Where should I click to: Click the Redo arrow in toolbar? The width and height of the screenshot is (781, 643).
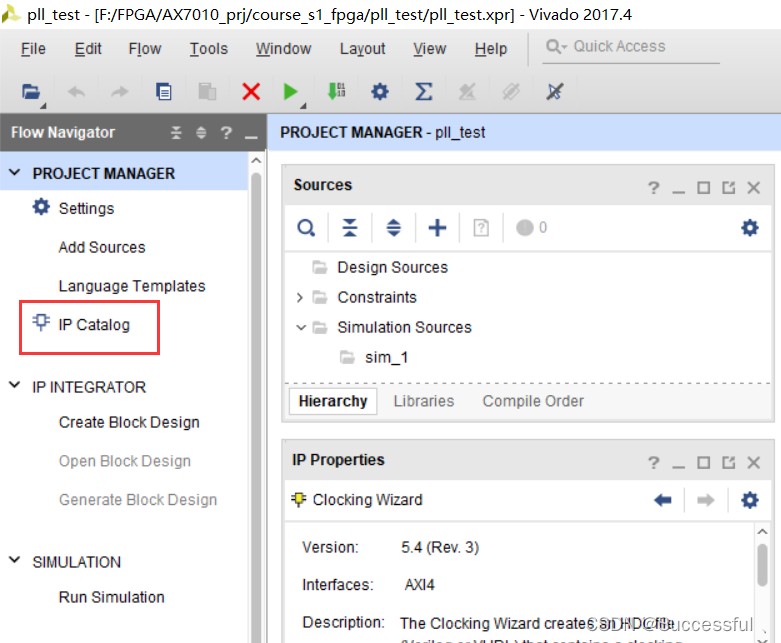pos(120,92)
